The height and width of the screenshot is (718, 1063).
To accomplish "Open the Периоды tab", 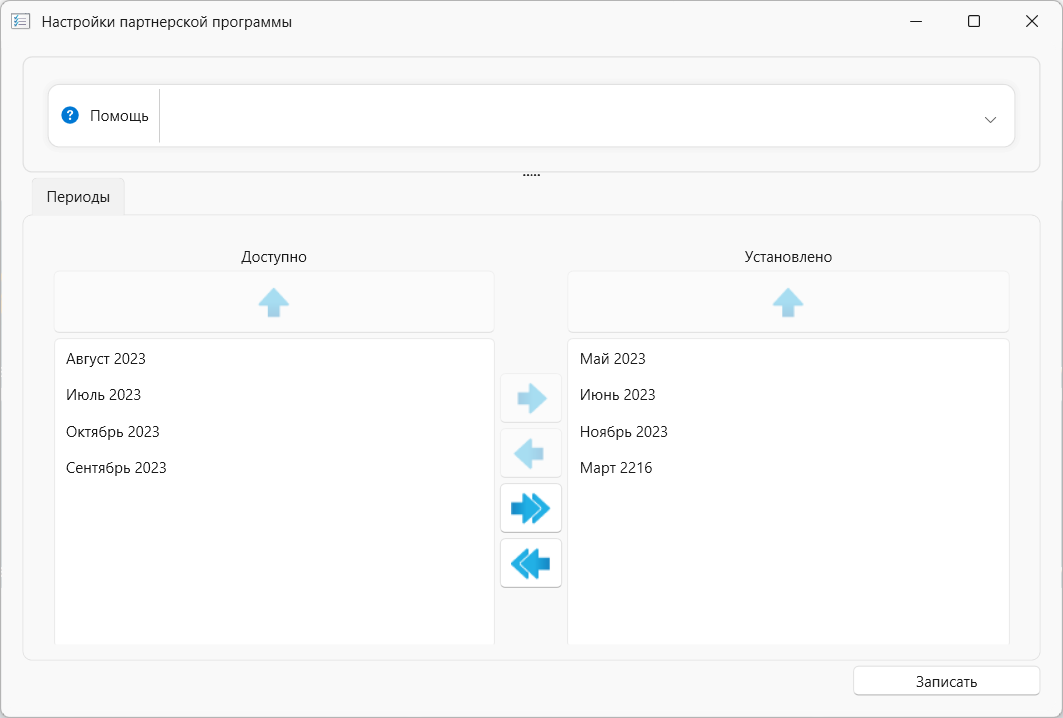I will (x=78, y=197).
